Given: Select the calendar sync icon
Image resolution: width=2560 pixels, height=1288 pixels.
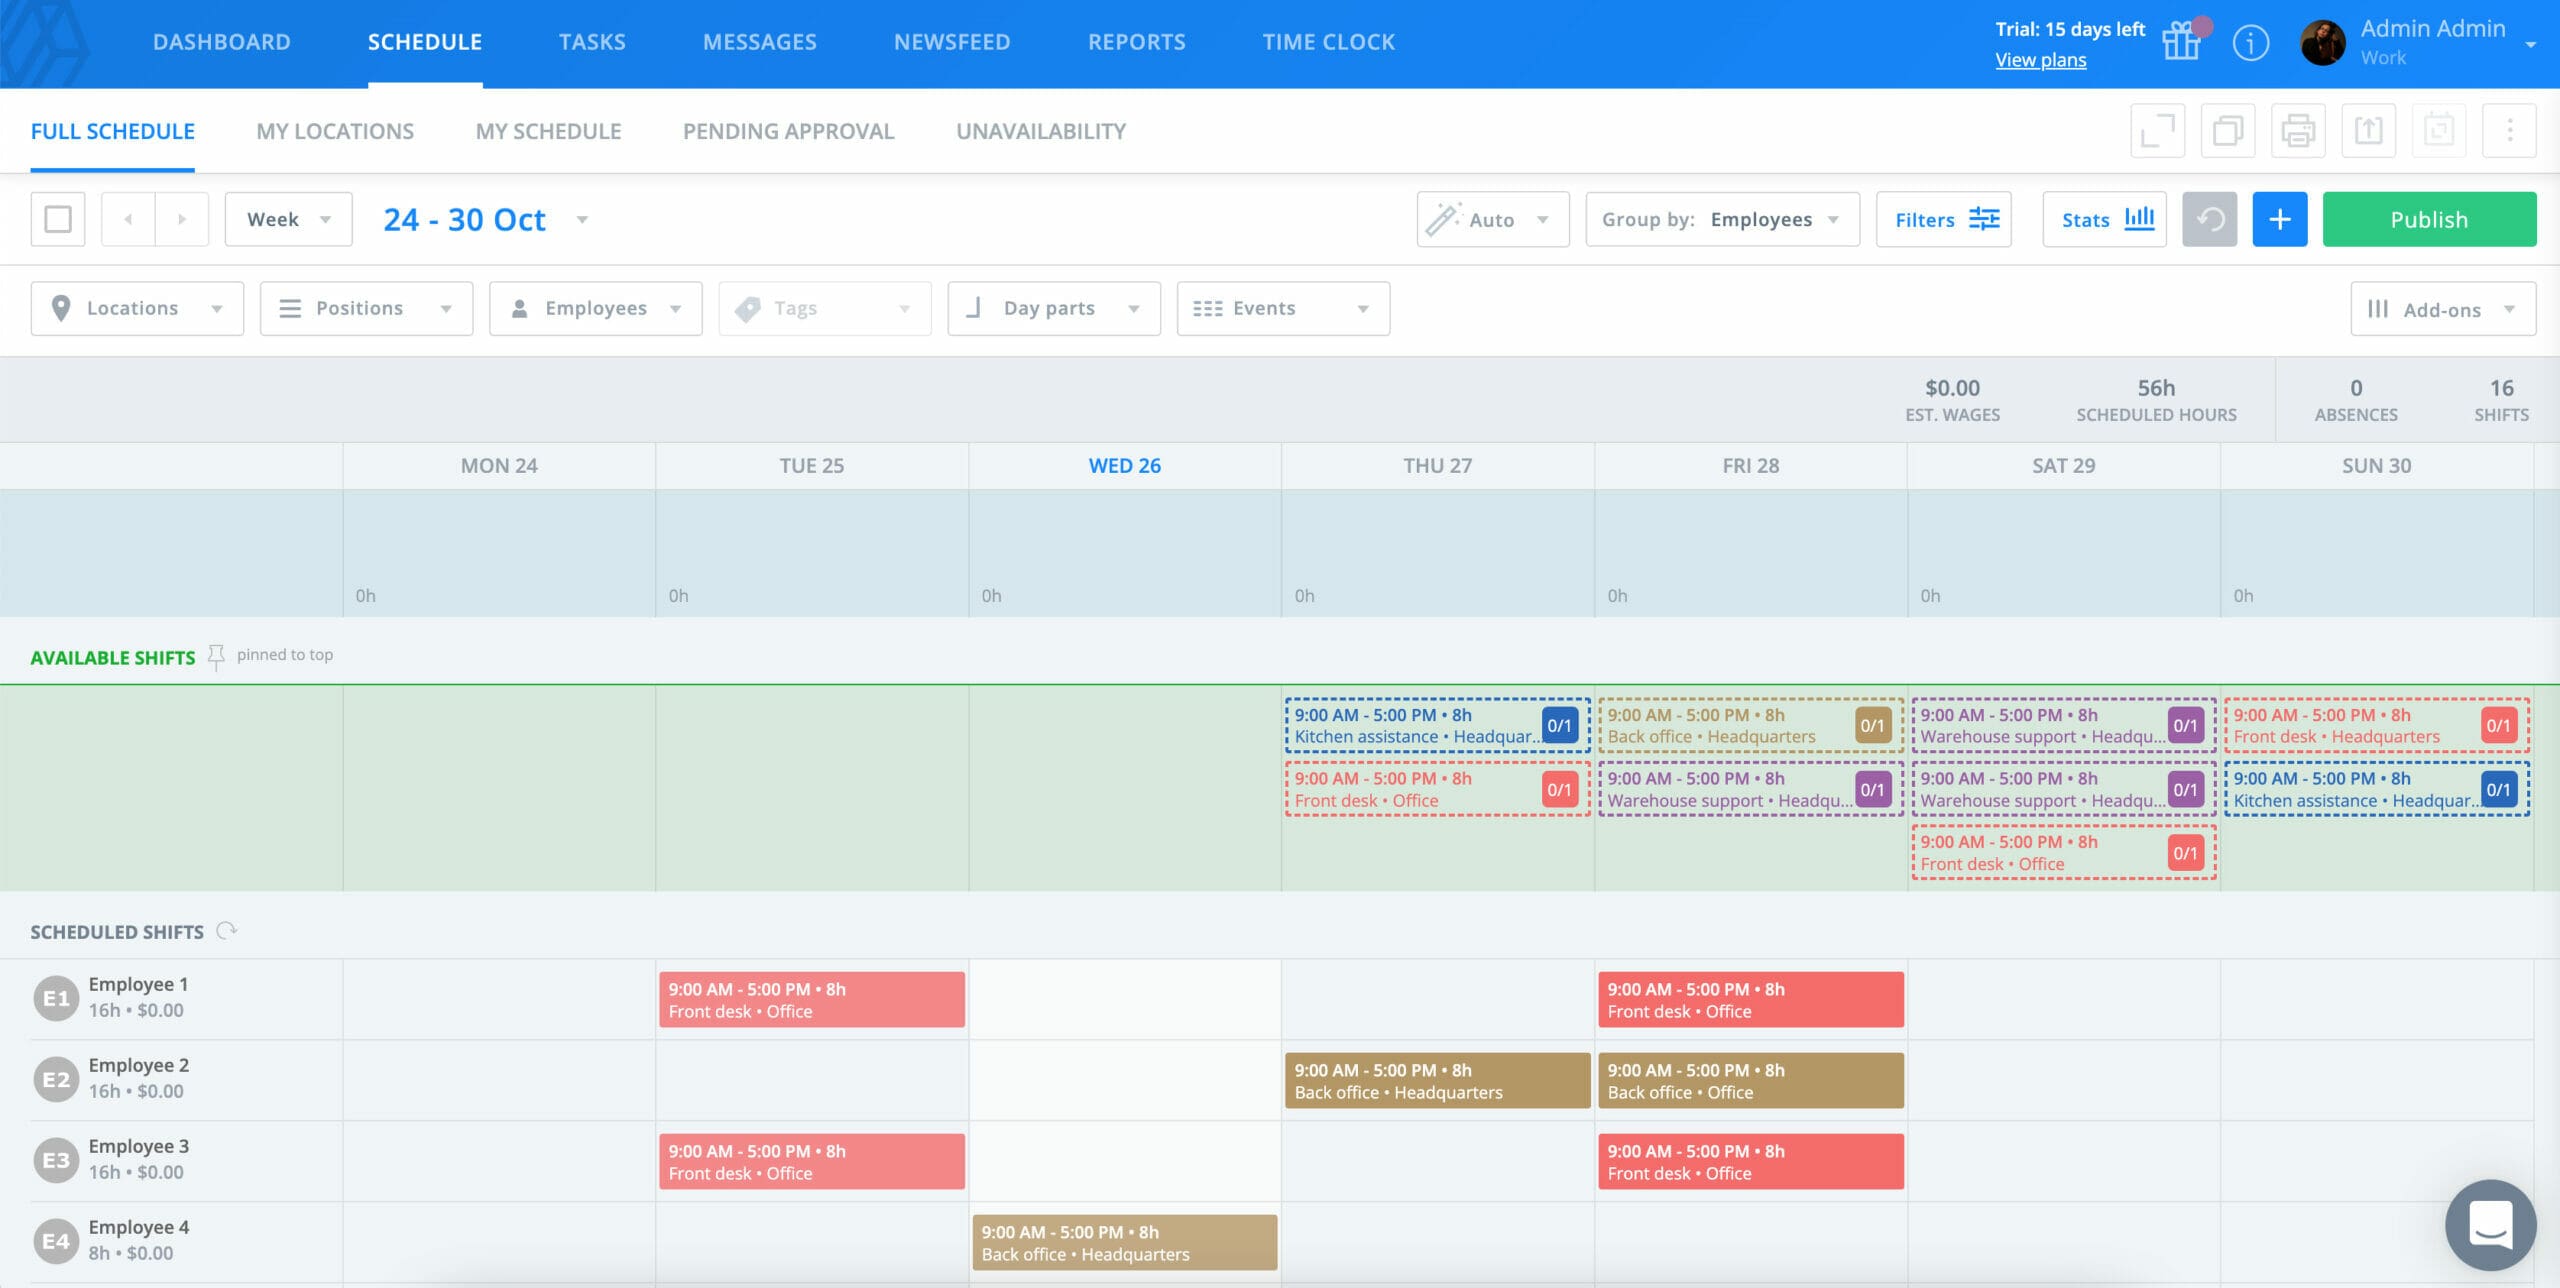Looking at the screenshot, I should click(2438, 130).
